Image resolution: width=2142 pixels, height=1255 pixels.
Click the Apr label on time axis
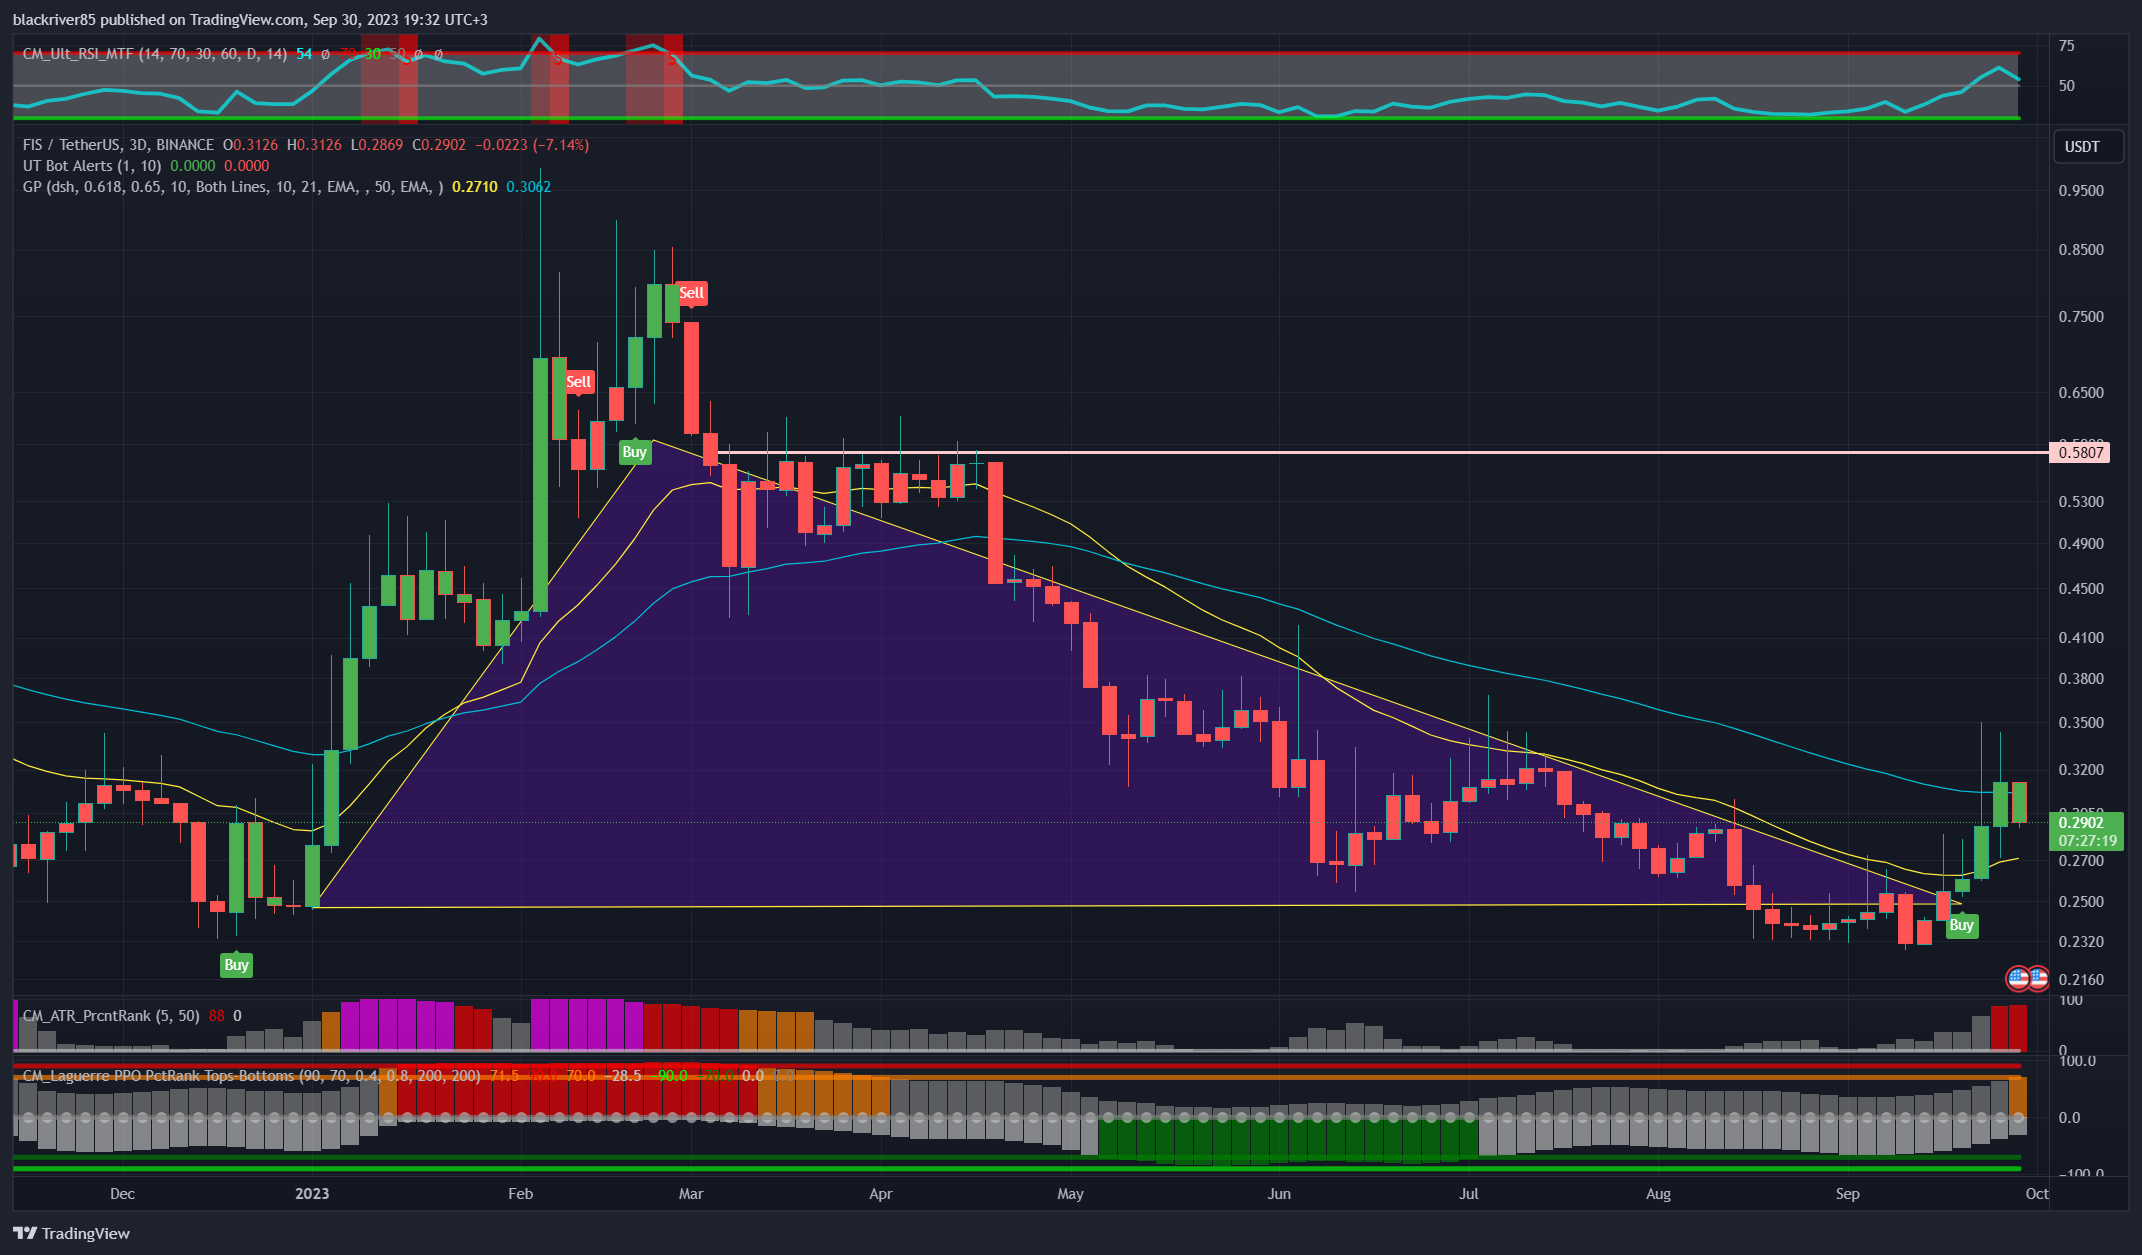click(880, 1194)
